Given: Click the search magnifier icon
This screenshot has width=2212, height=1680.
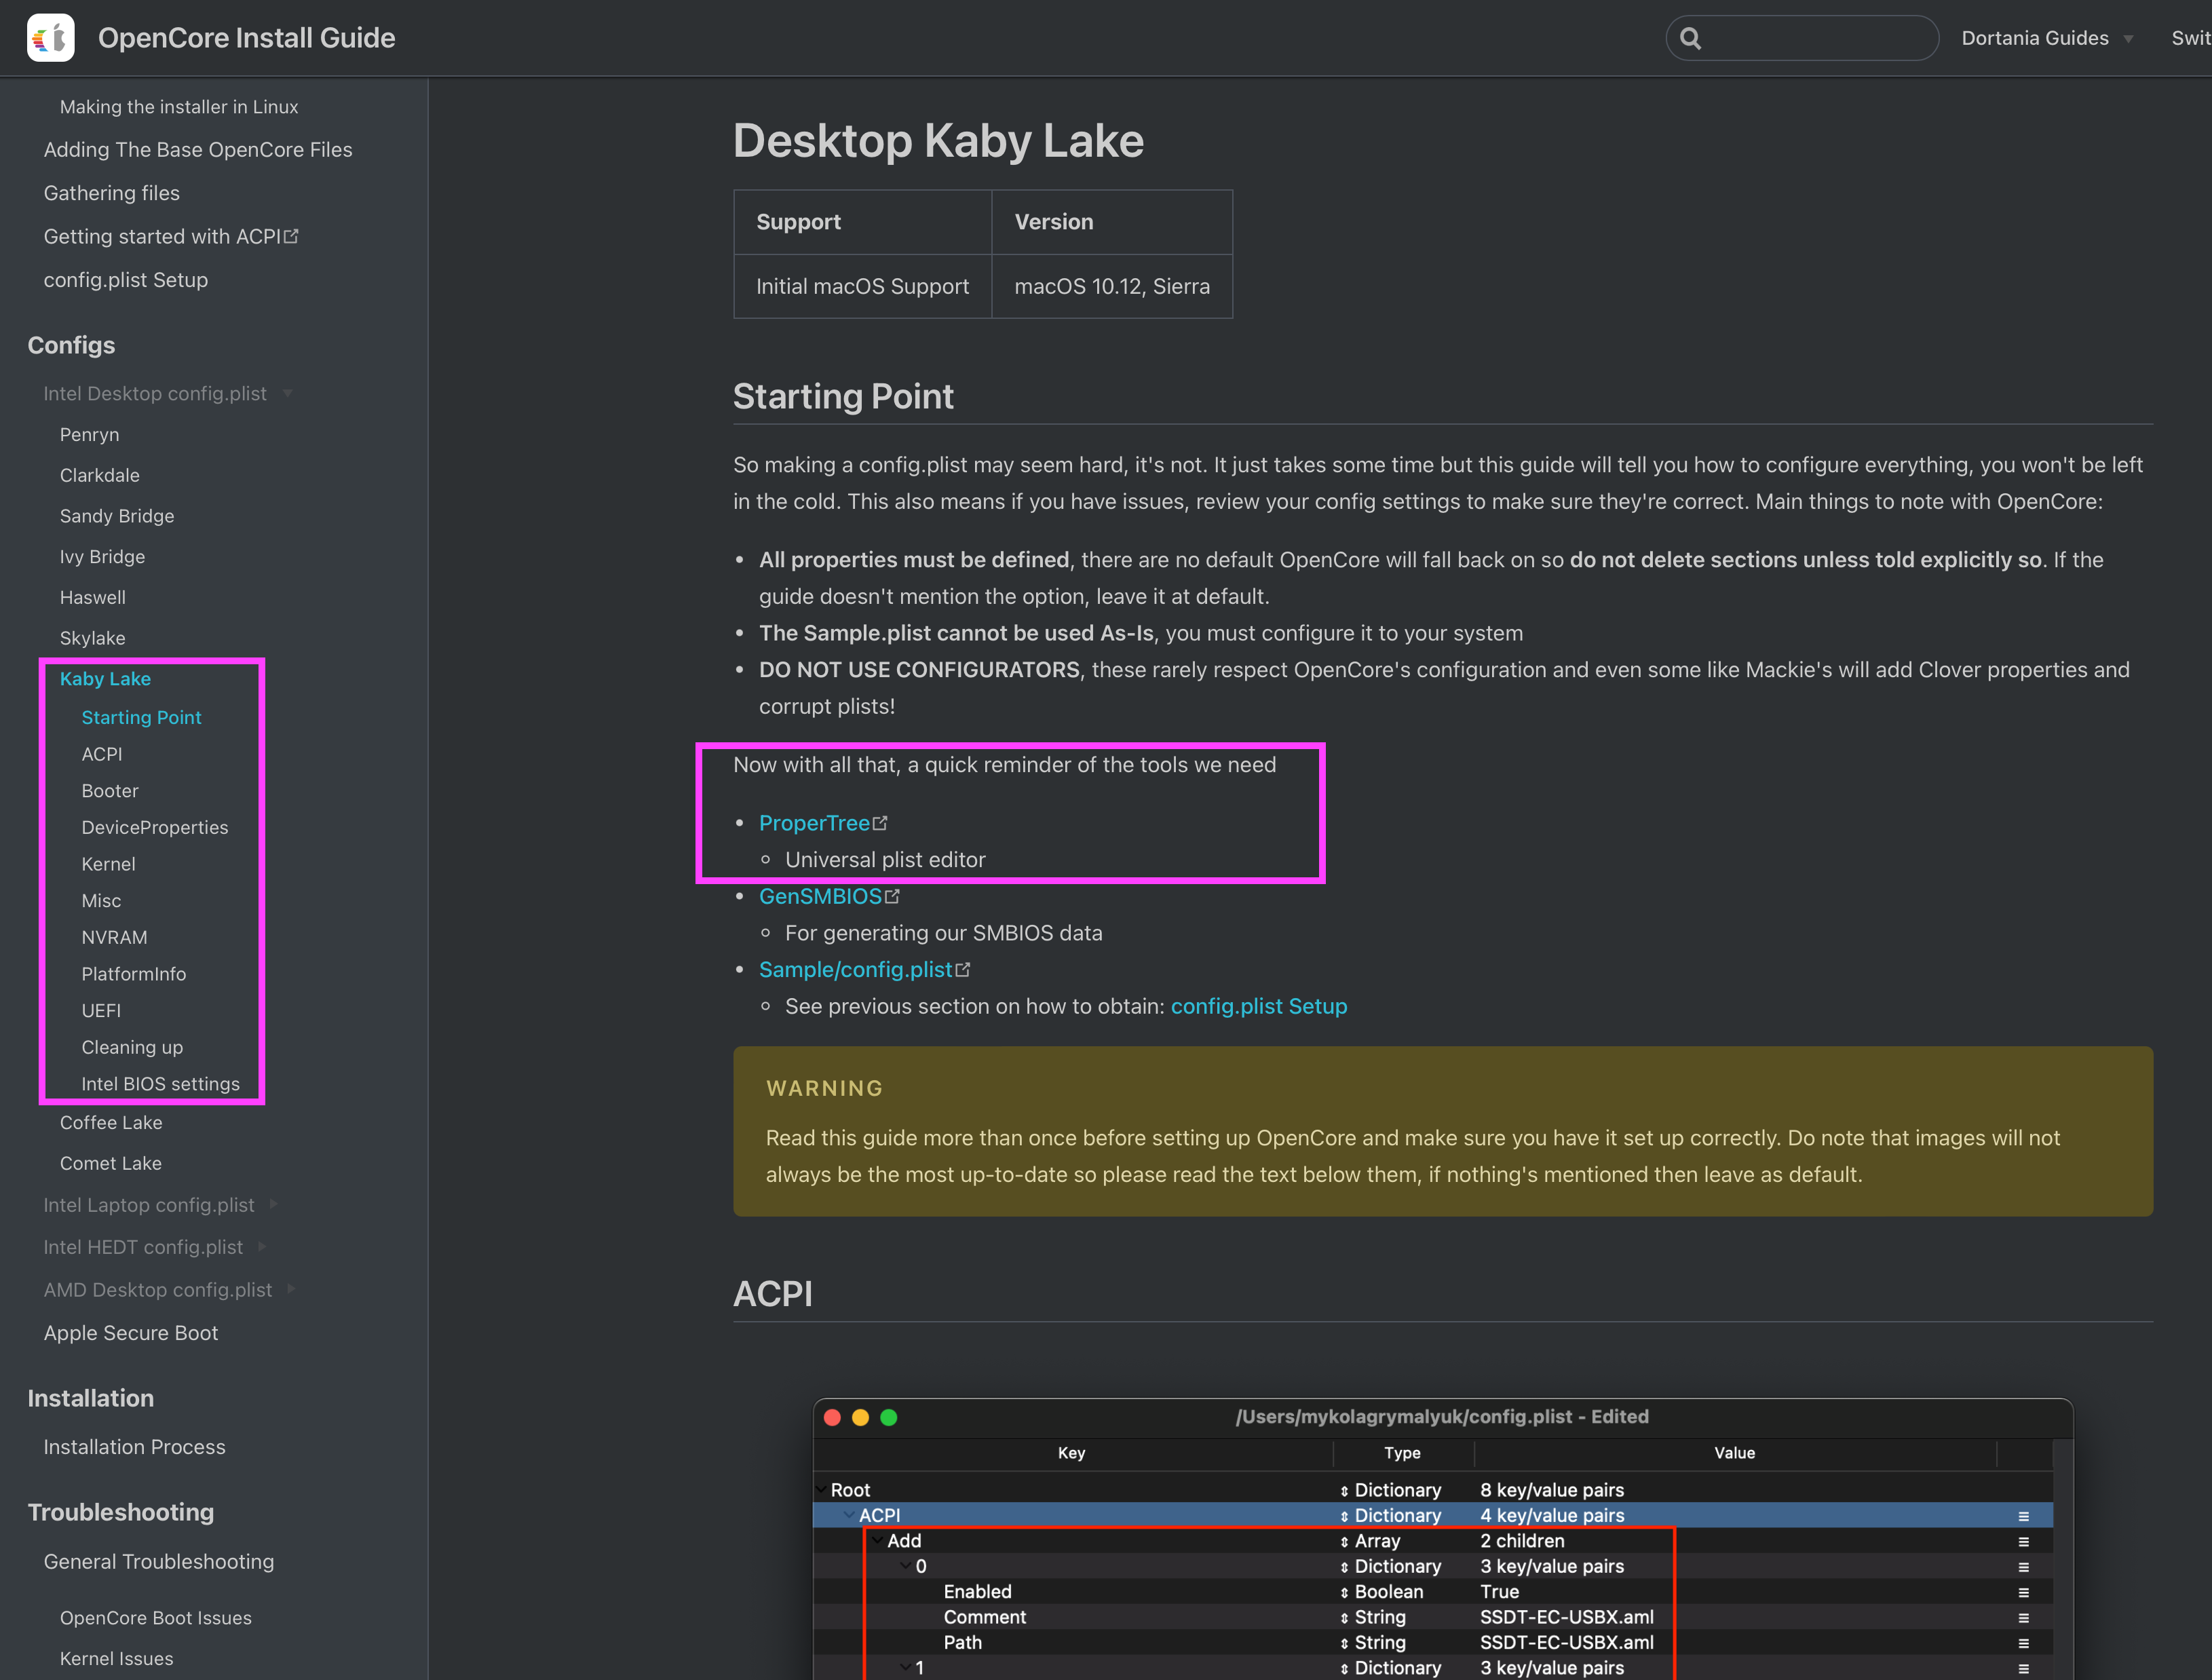Looking at the screenshot, I should 1690,38.
